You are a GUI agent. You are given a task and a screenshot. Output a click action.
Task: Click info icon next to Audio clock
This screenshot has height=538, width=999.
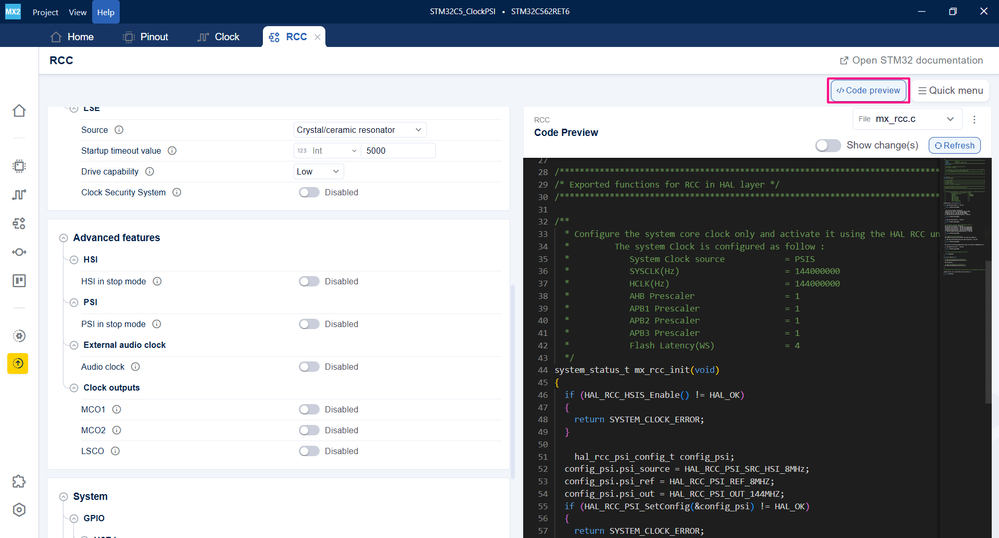tap(135, 367)
